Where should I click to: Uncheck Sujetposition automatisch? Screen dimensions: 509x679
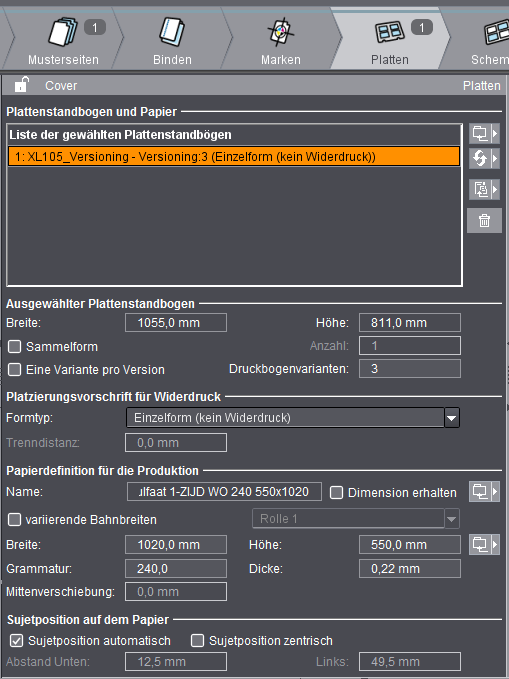coord(16,640)
